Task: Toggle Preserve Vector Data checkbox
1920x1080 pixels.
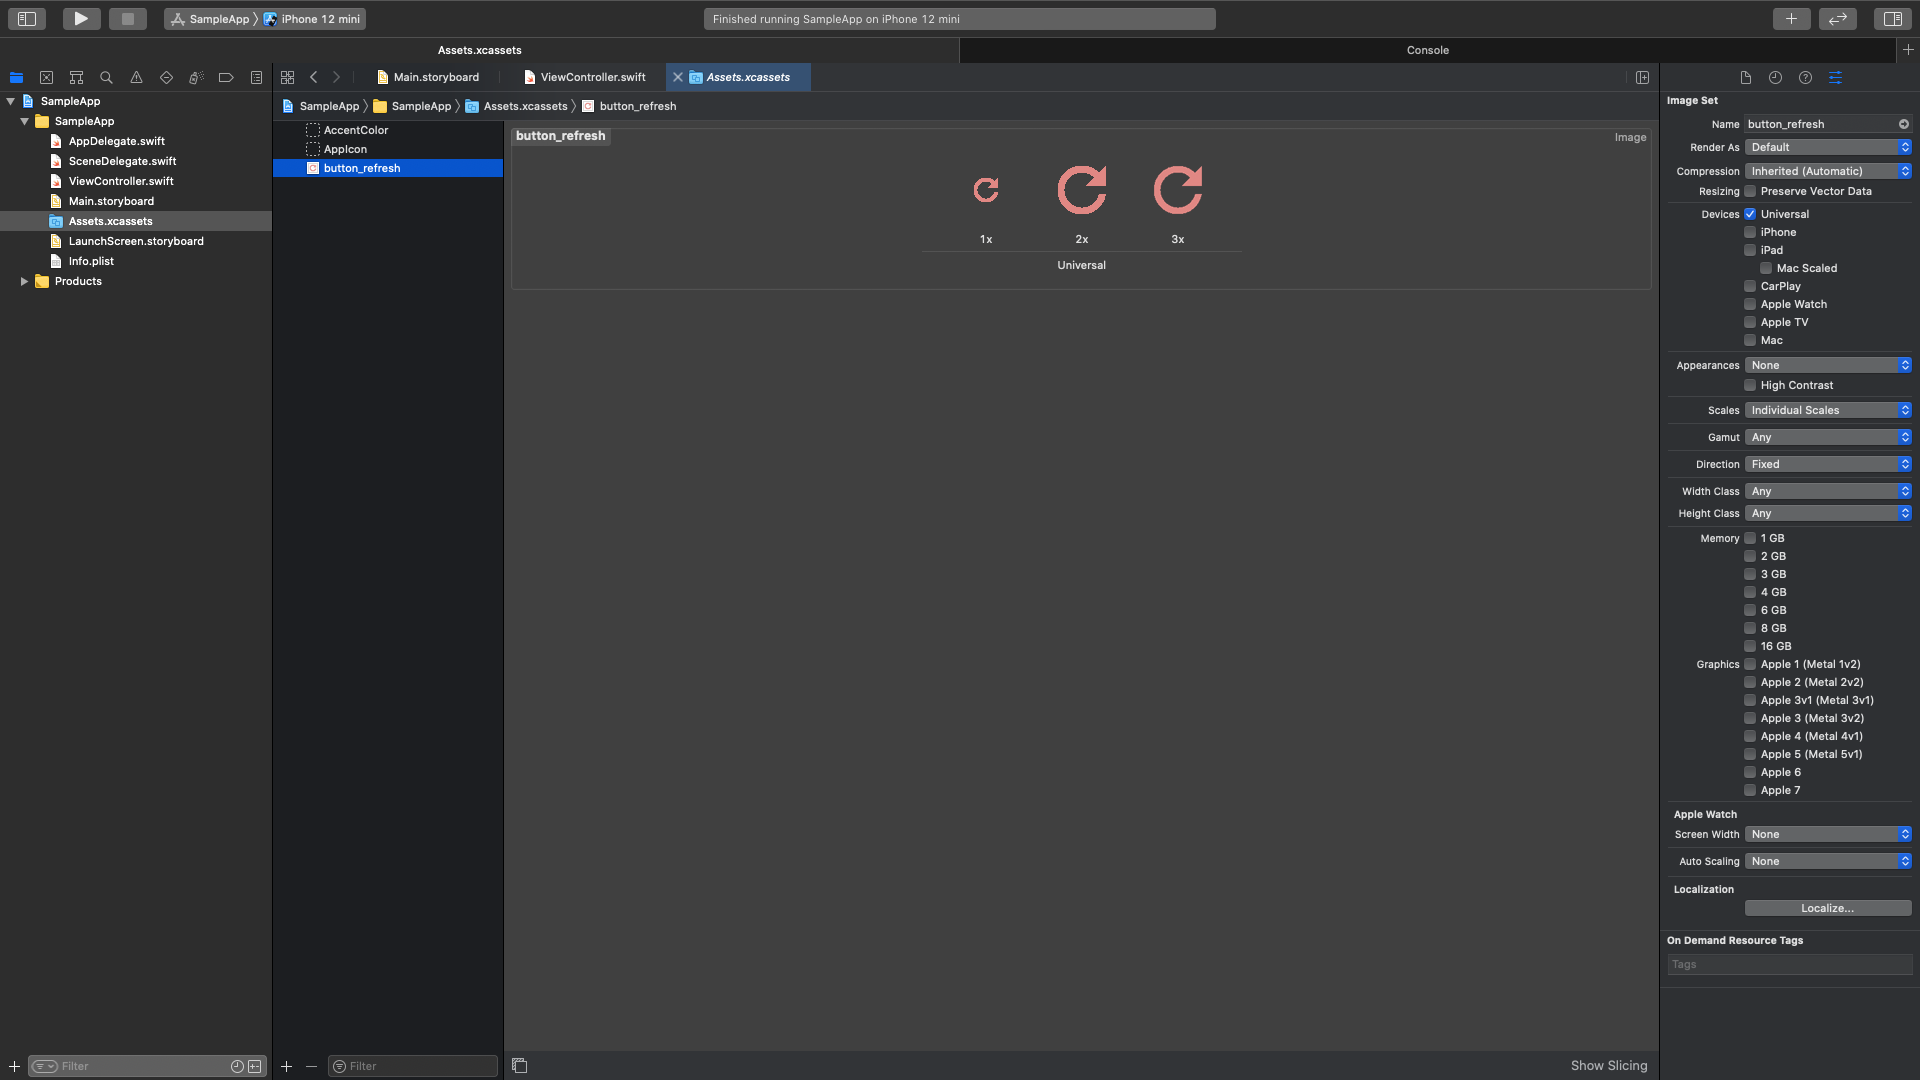Action: click(1750, 191)
